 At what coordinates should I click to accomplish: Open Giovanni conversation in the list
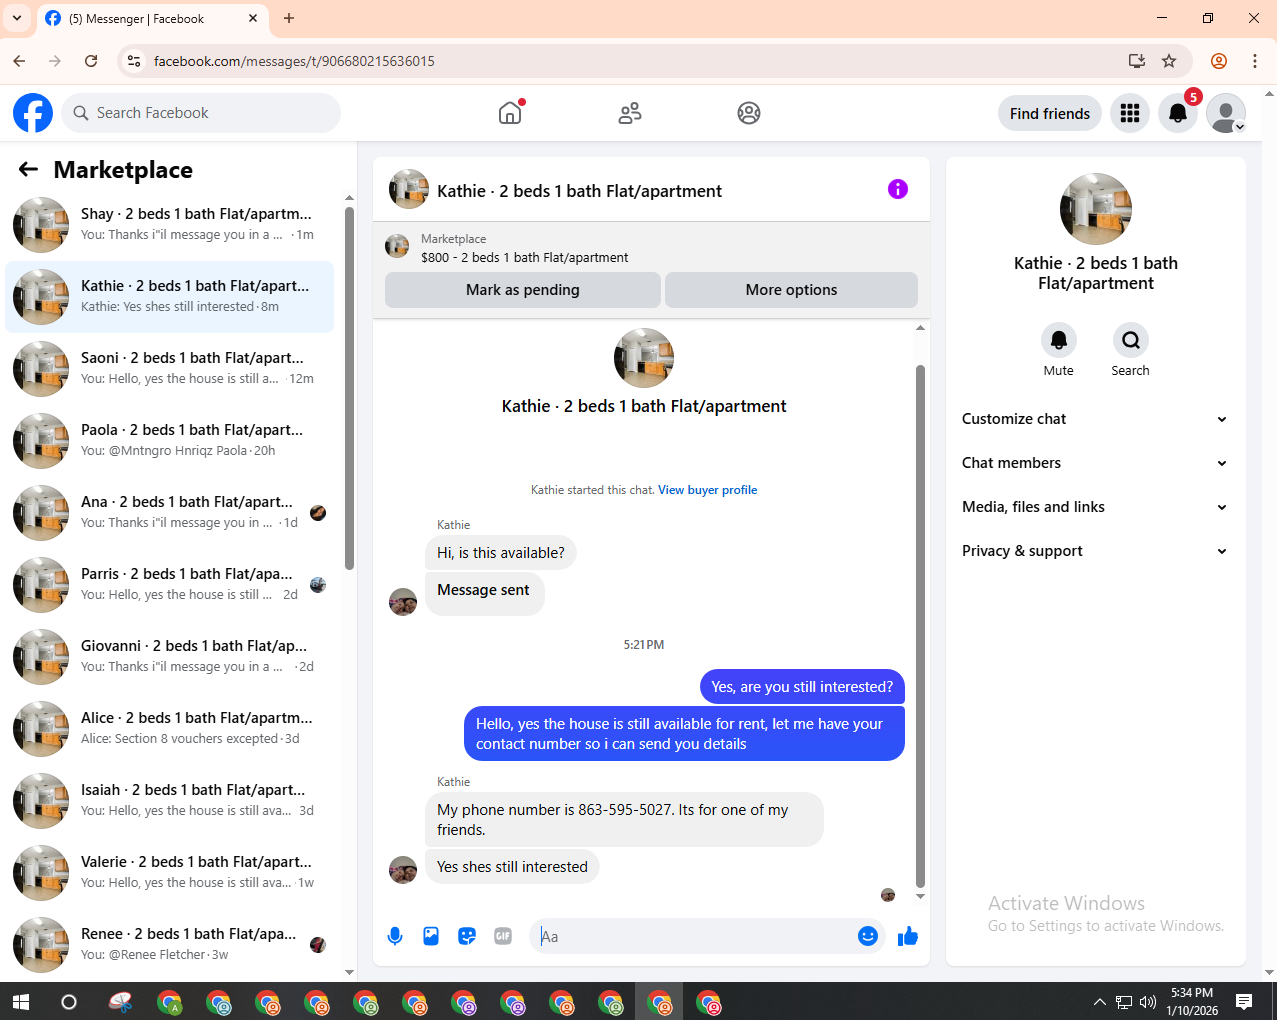[x=170, y=657]
